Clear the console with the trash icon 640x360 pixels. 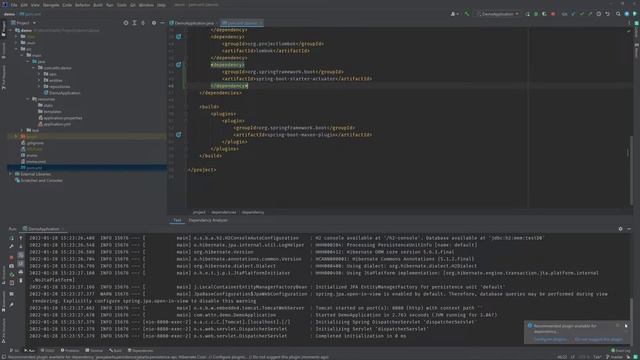click(x=21, y=281)
